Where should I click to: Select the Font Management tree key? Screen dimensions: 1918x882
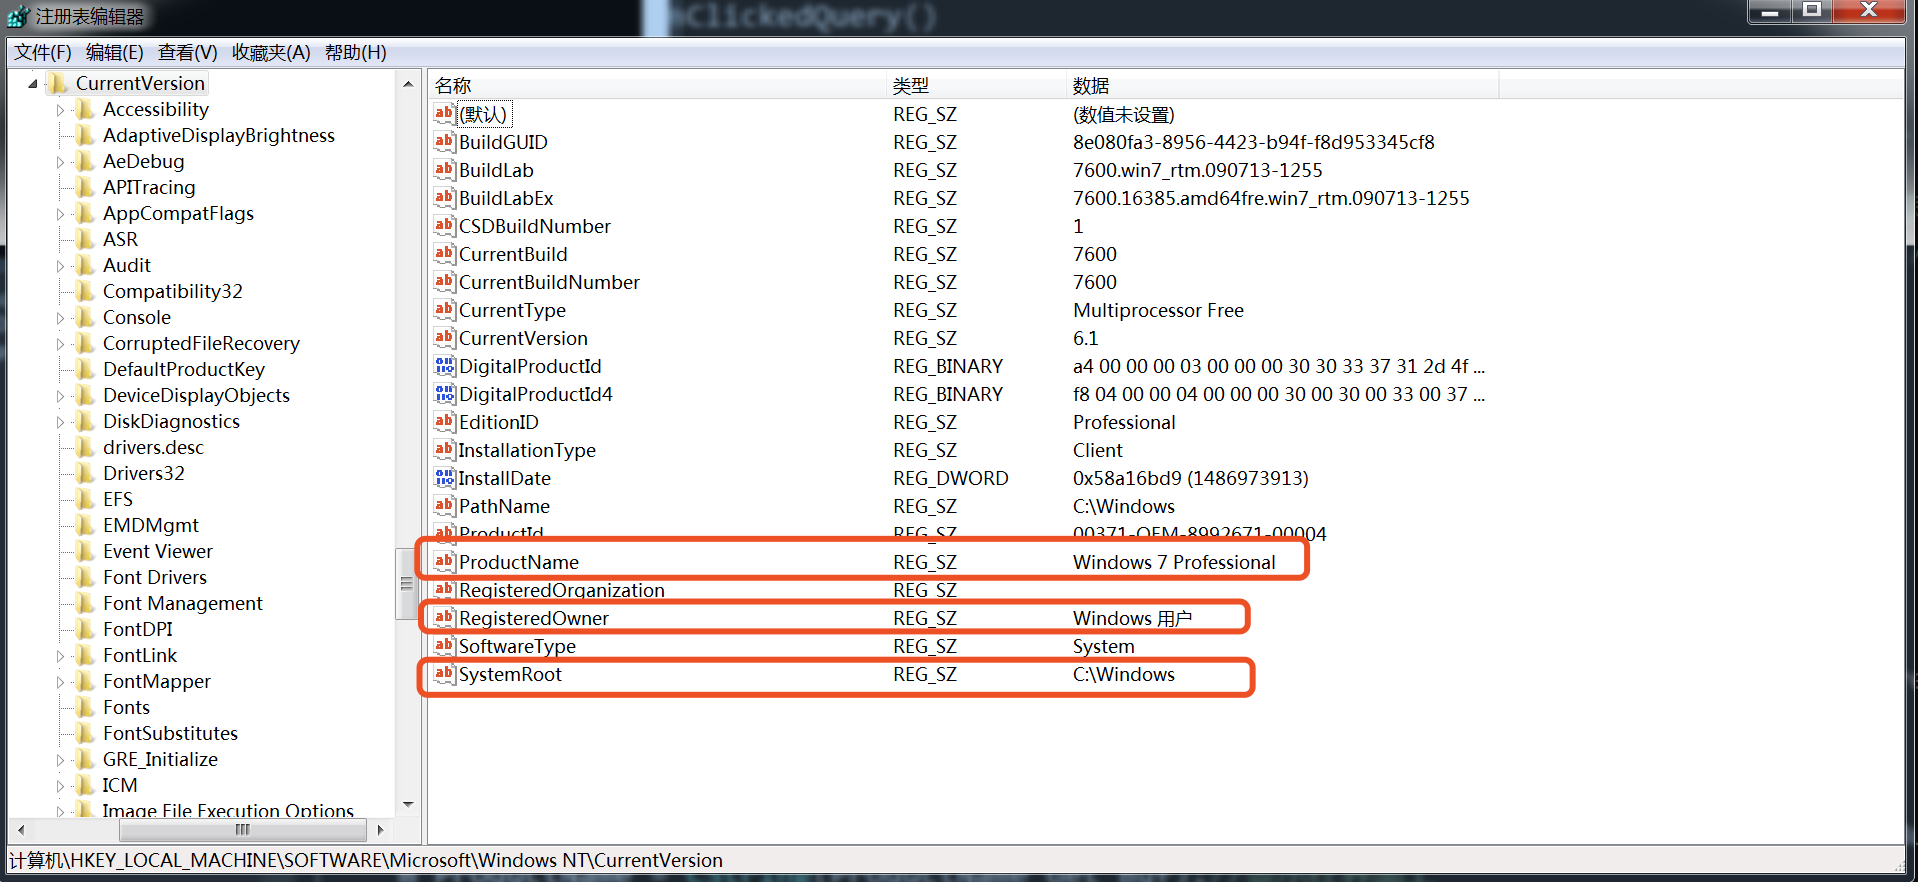(183, 603)
